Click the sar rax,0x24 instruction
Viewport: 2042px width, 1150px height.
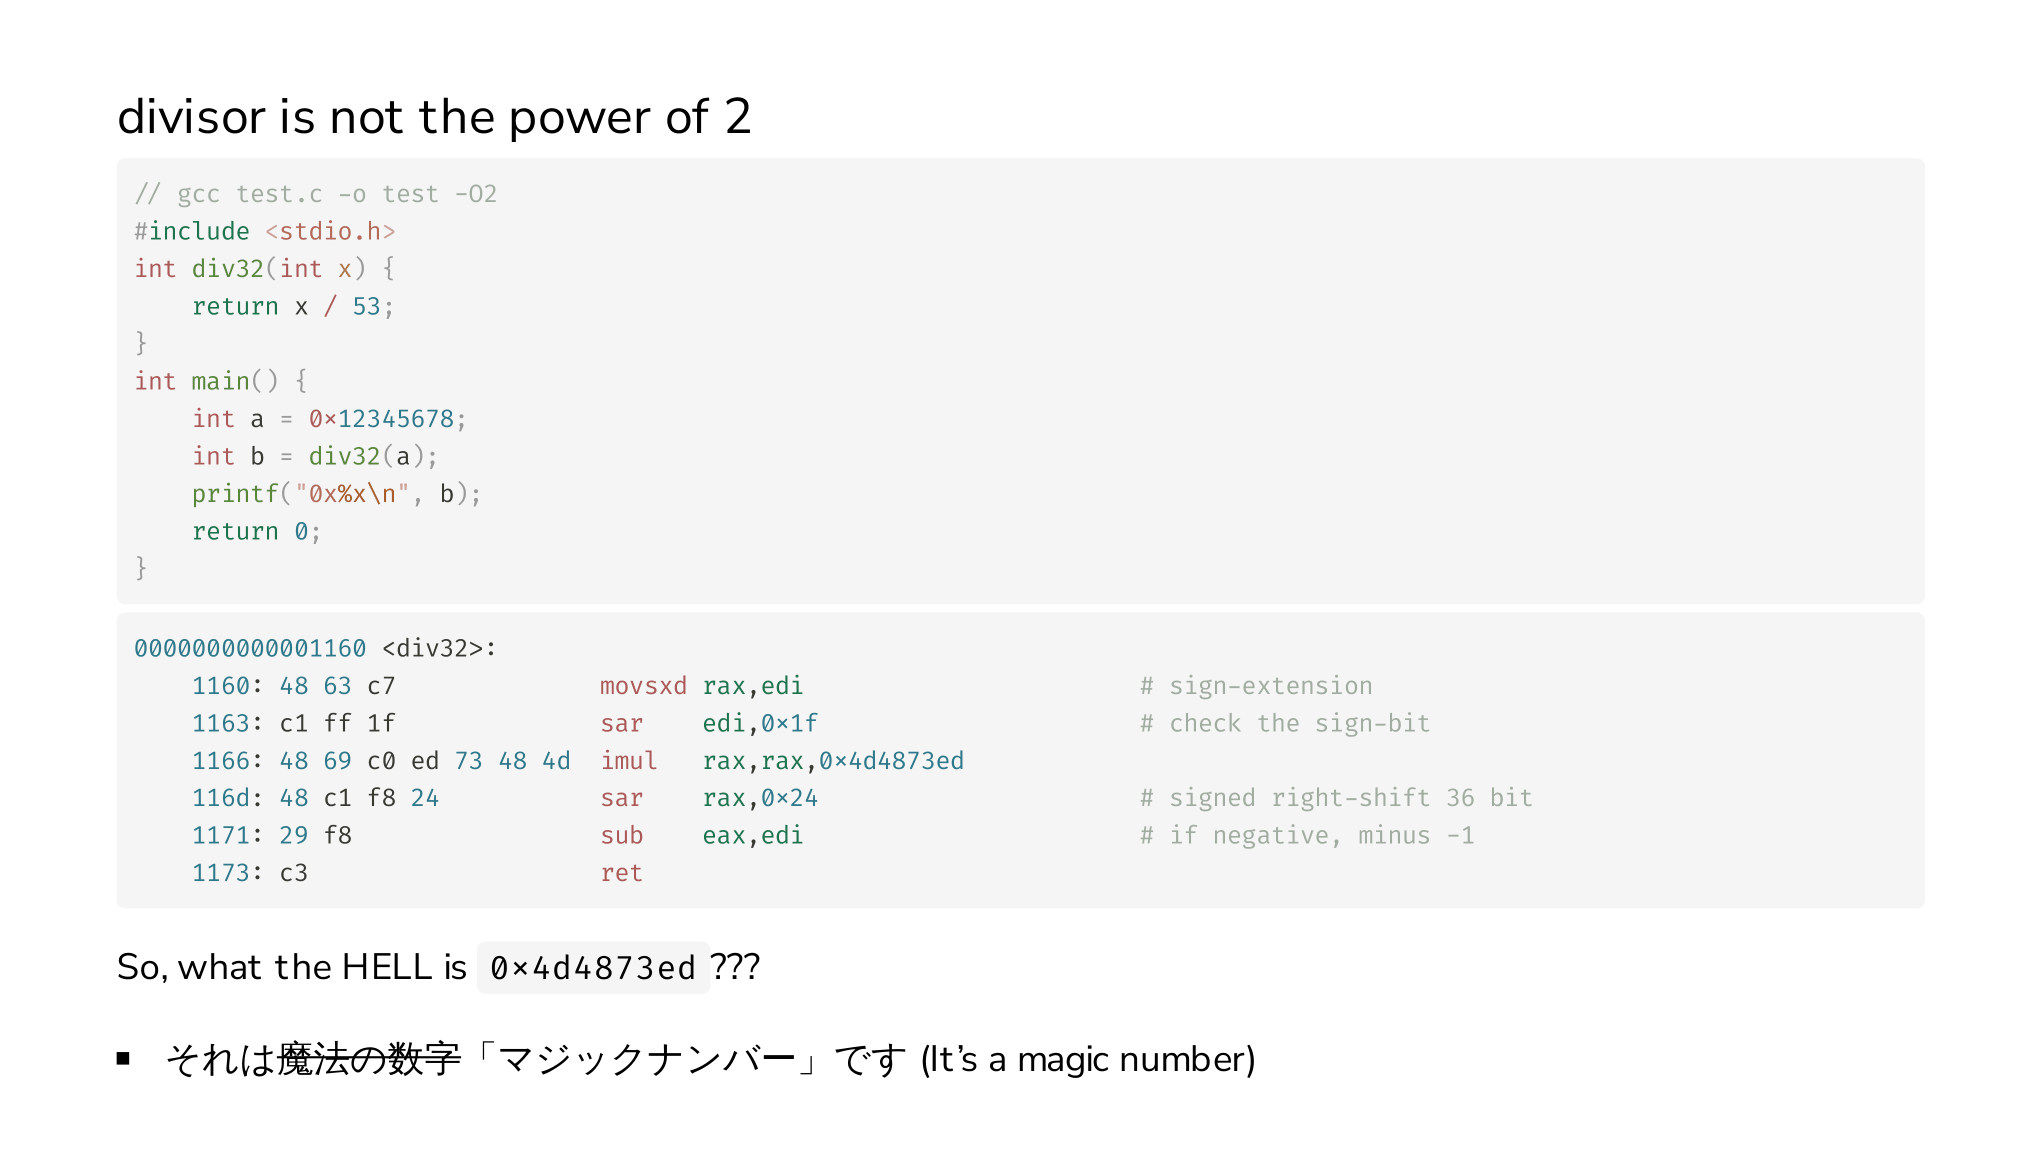point(709,798)
